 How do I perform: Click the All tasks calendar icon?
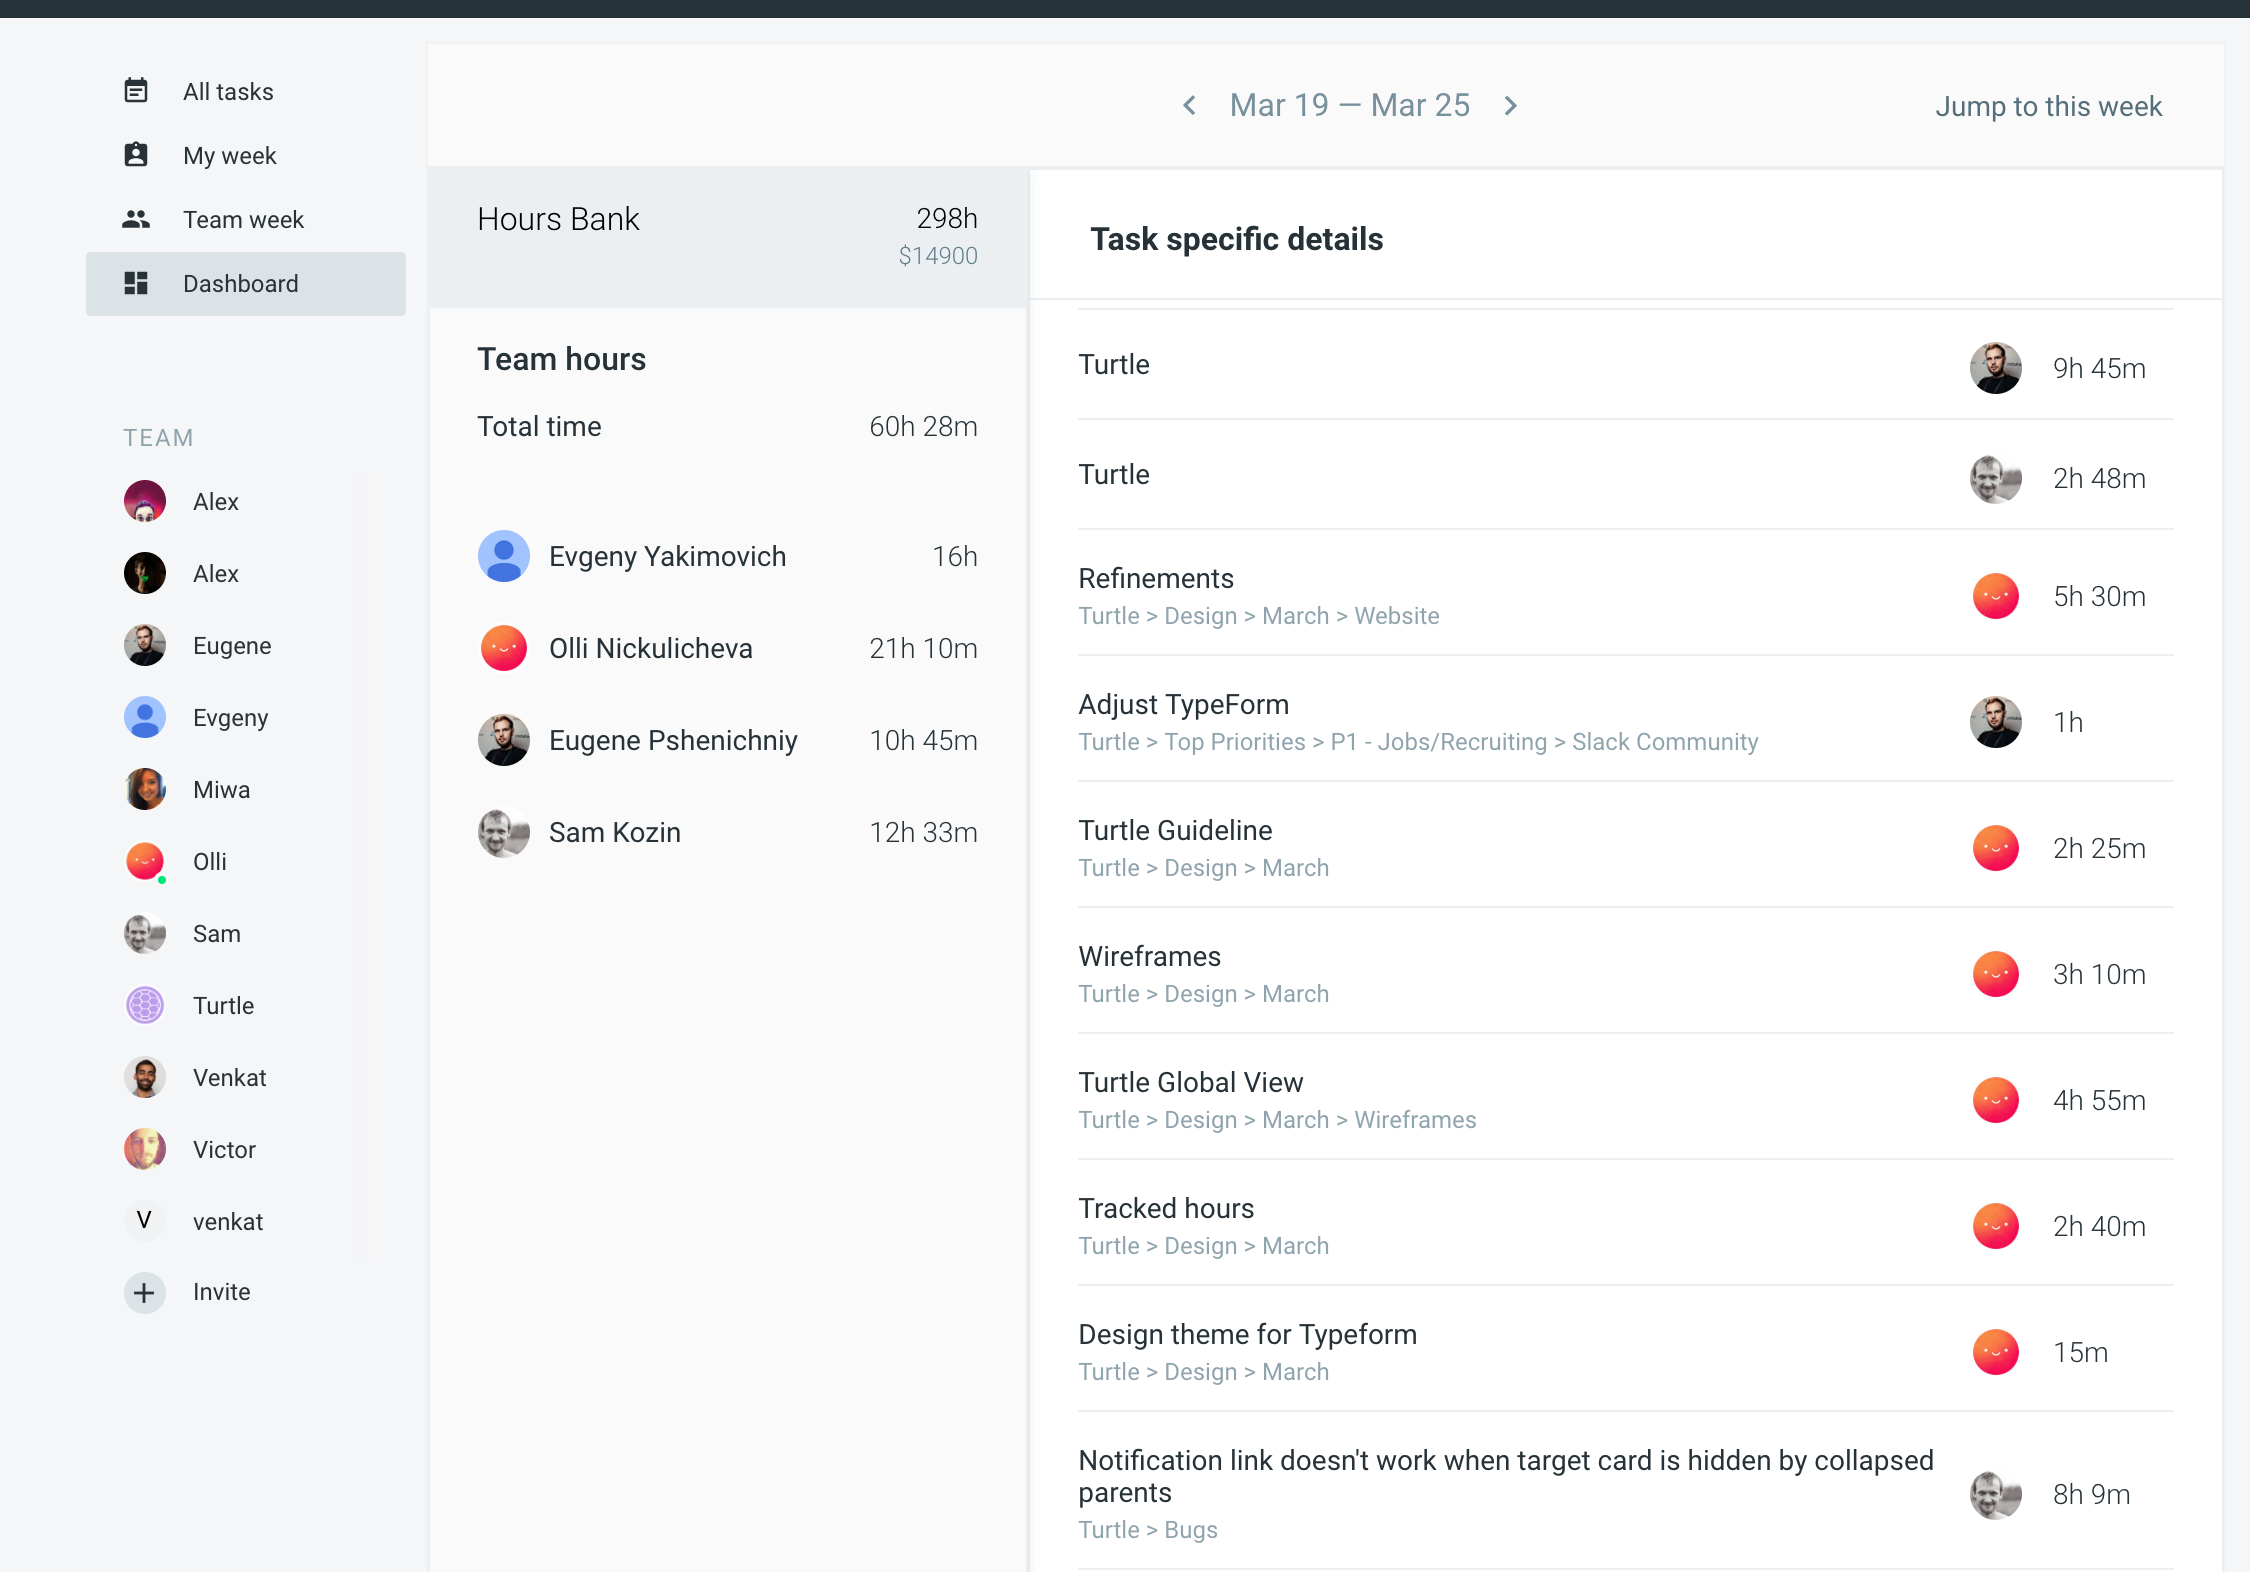(x=136, y=91)
